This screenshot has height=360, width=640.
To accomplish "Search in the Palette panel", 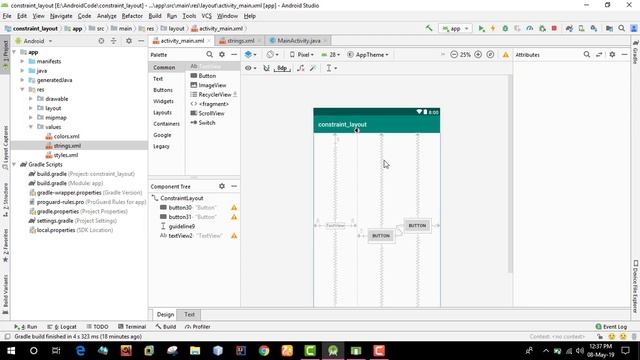I will click(x=209, y=54).
